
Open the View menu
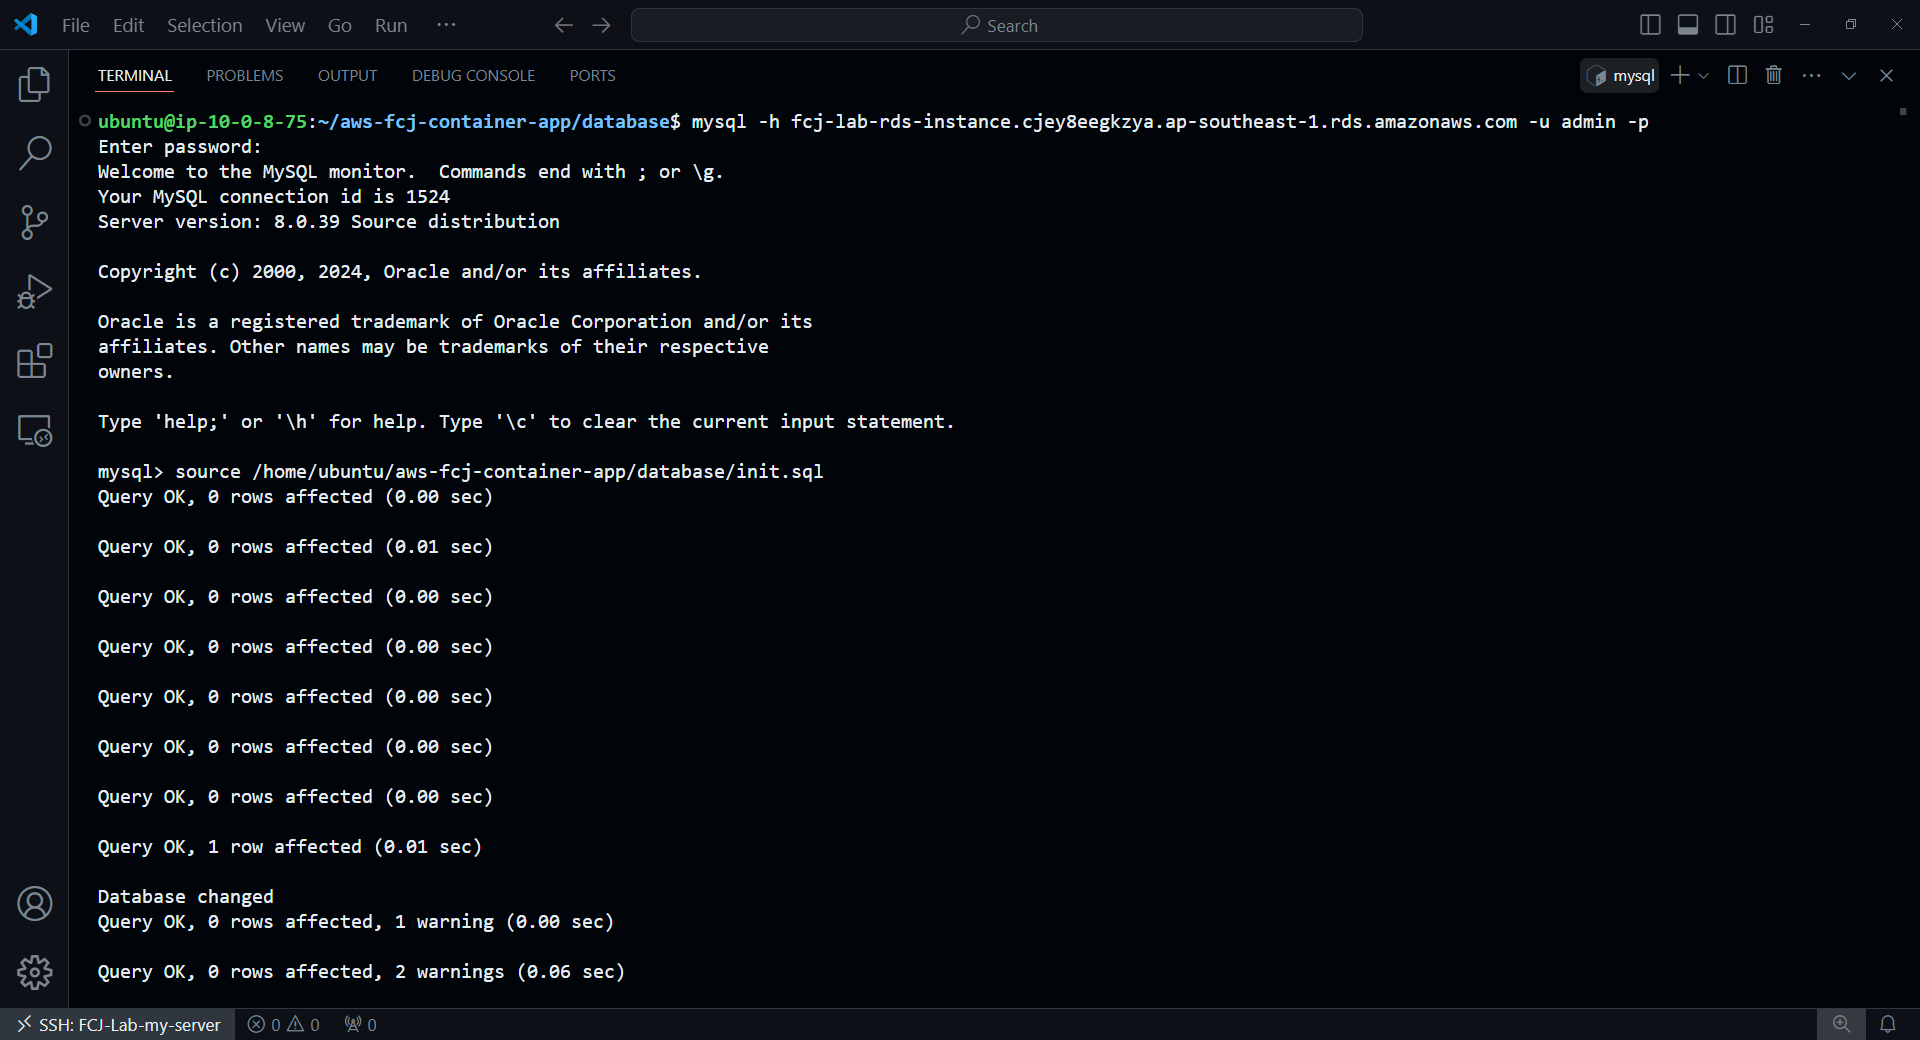[x=285, y=25]
